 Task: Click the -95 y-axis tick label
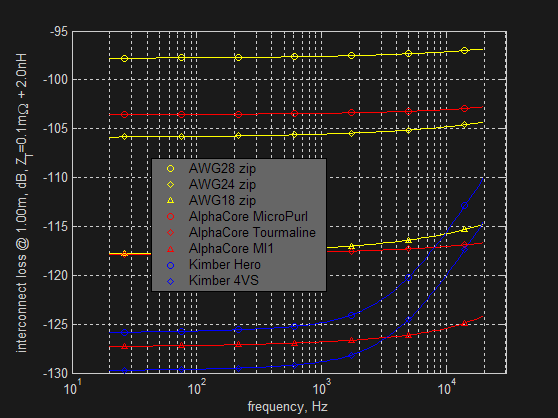tap(58, 32)
